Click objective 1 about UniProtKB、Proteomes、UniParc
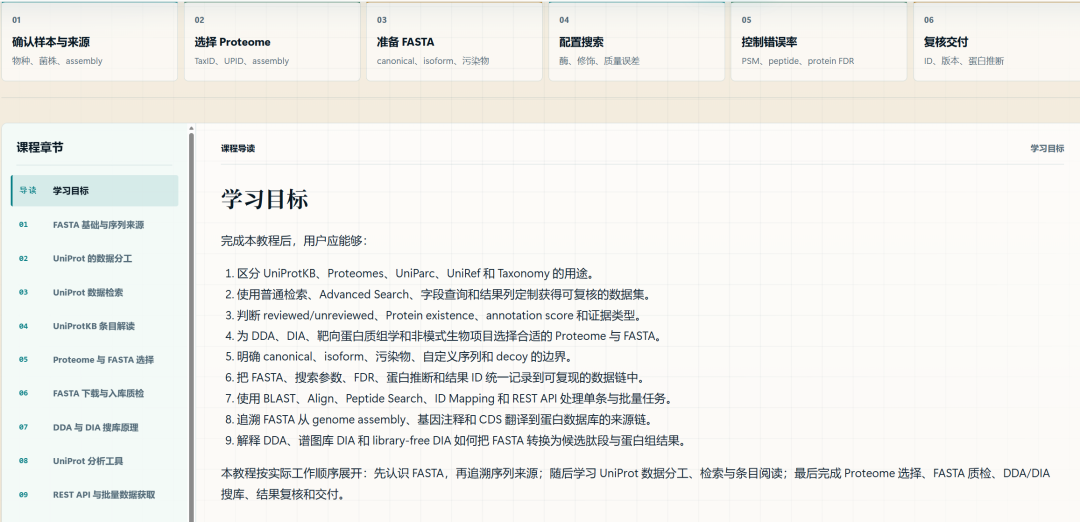The height and width of the screenshot is (522, 1080). (x=410, y=273)
